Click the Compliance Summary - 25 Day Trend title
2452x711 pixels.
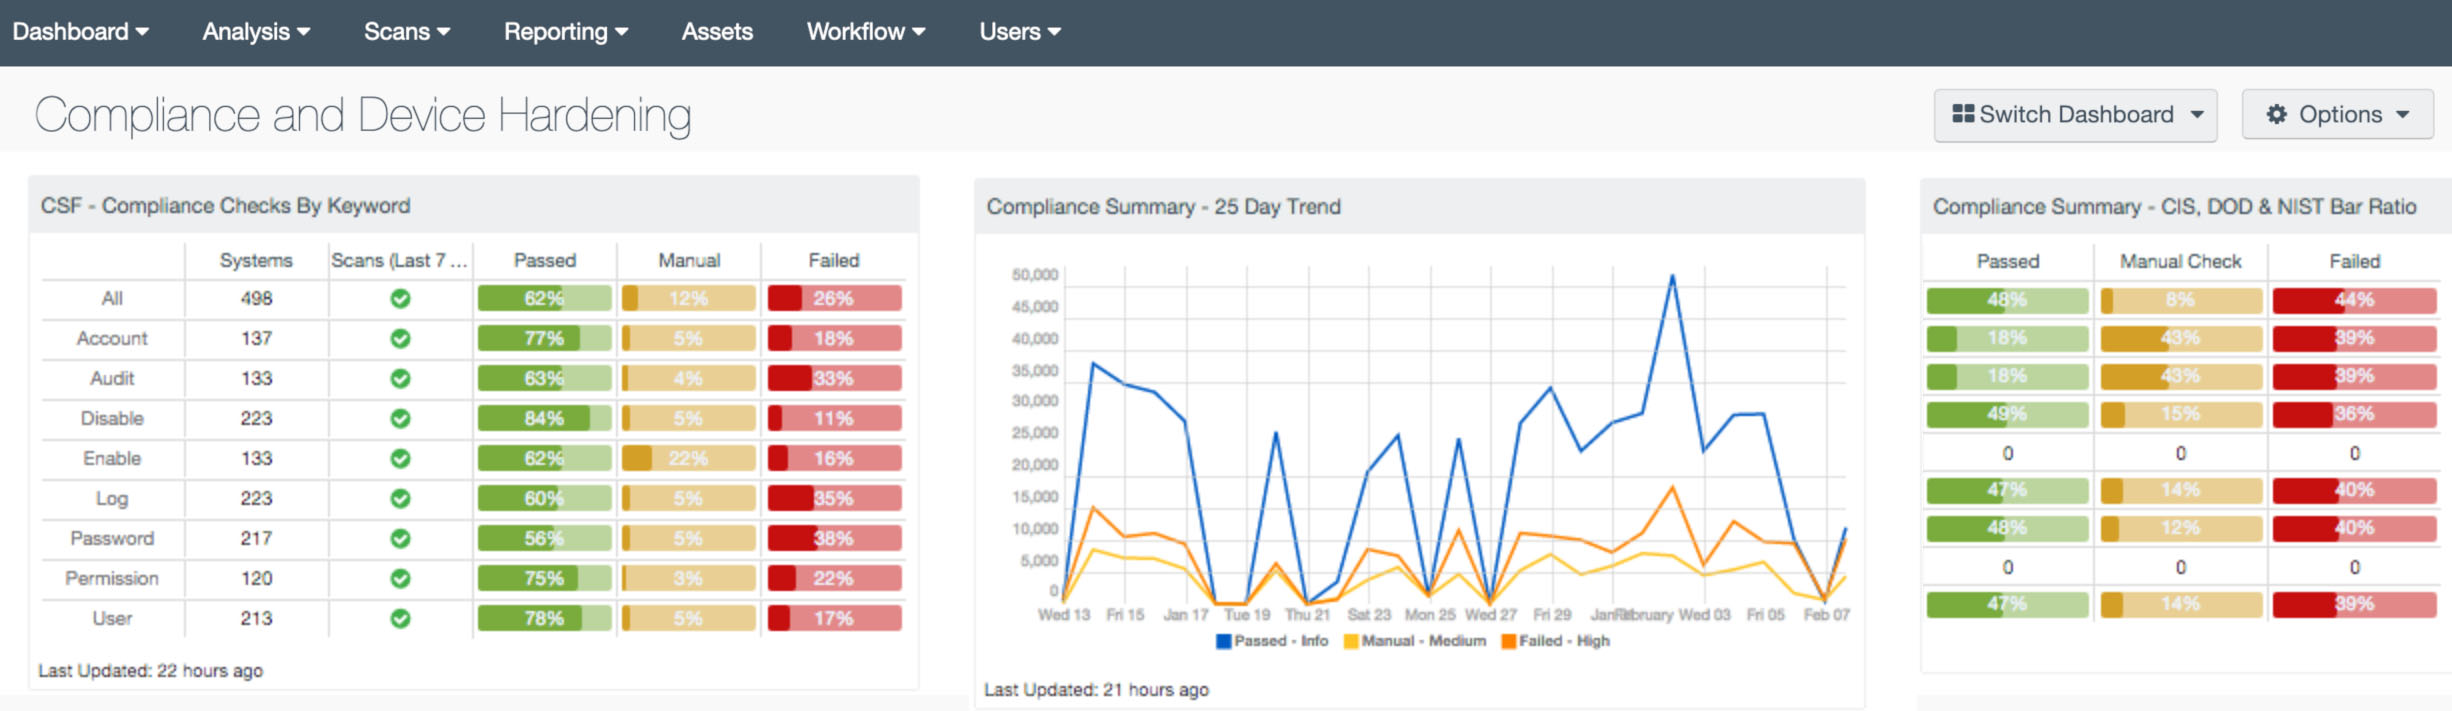click(x=1164, y=206)
